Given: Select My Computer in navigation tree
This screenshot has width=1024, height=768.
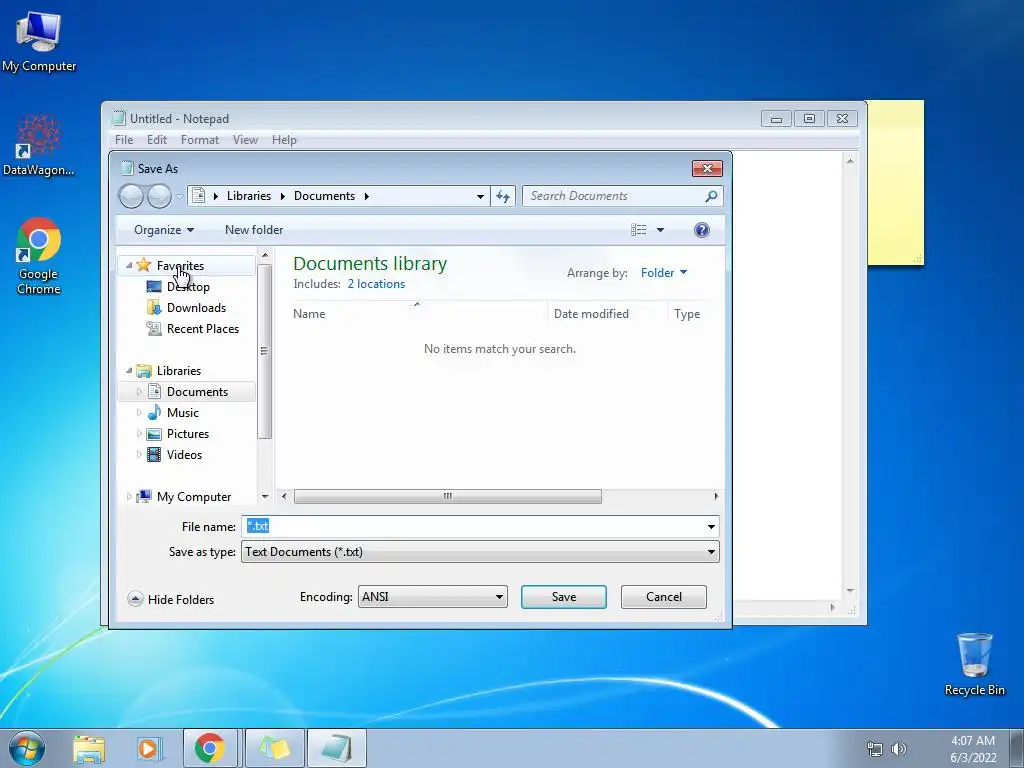Looking at the screenshot, I should tap(194, 497).
